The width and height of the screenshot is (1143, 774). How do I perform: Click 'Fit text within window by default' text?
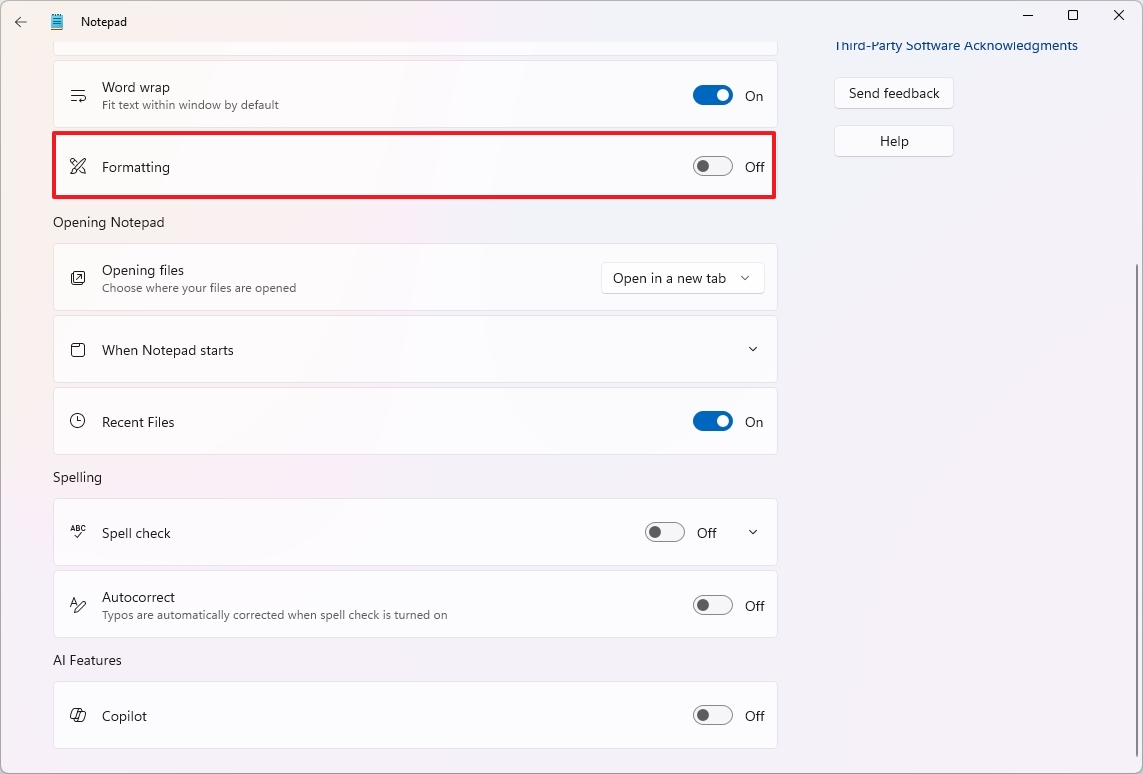[190, 105]
